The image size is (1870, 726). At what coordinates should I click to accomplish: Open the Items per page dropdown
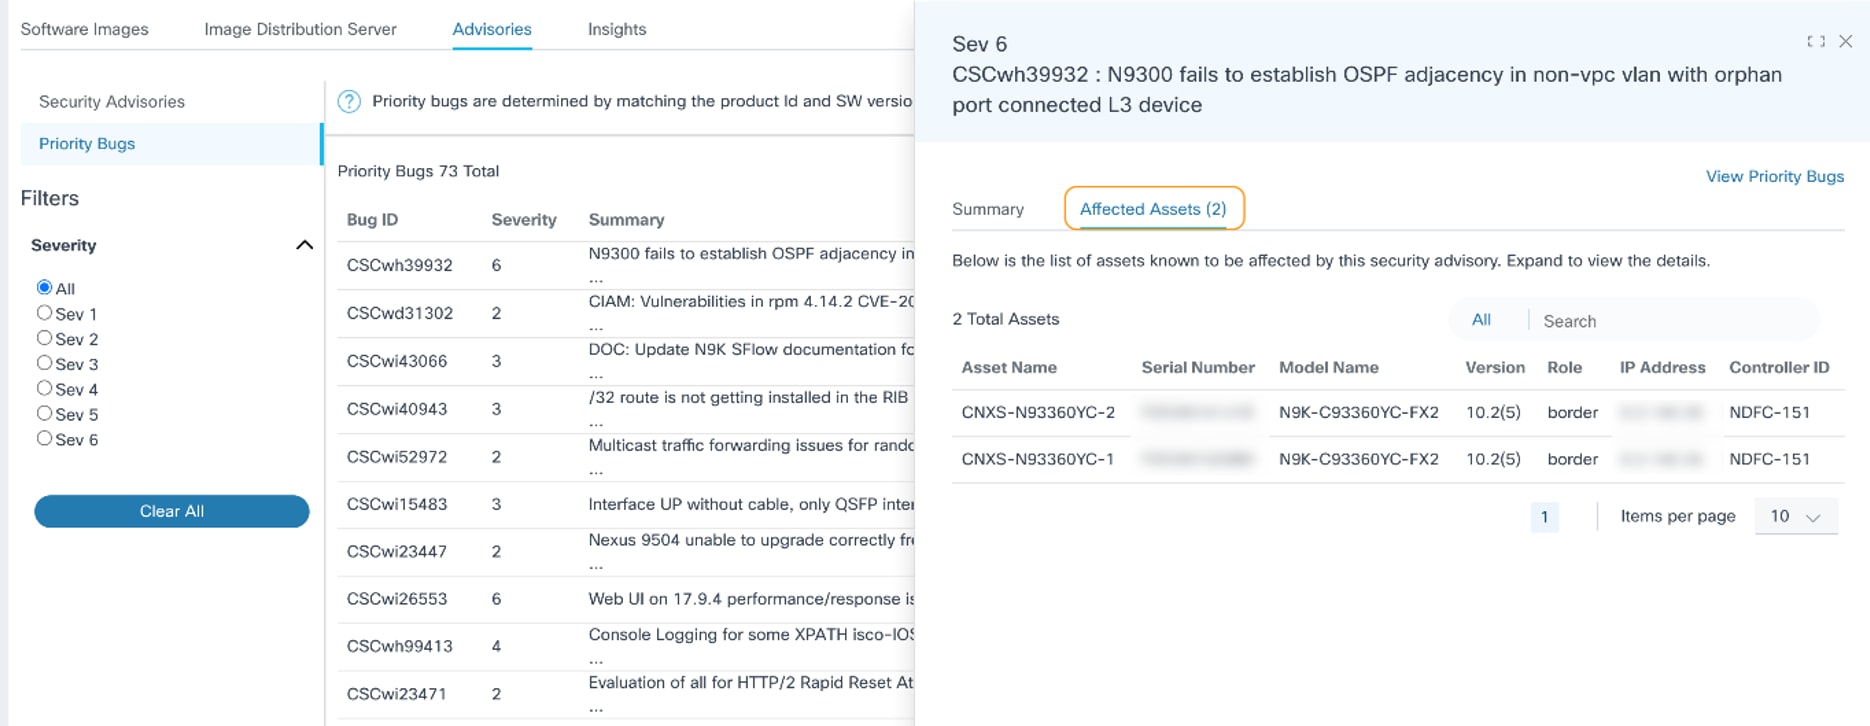point(1795,516)
